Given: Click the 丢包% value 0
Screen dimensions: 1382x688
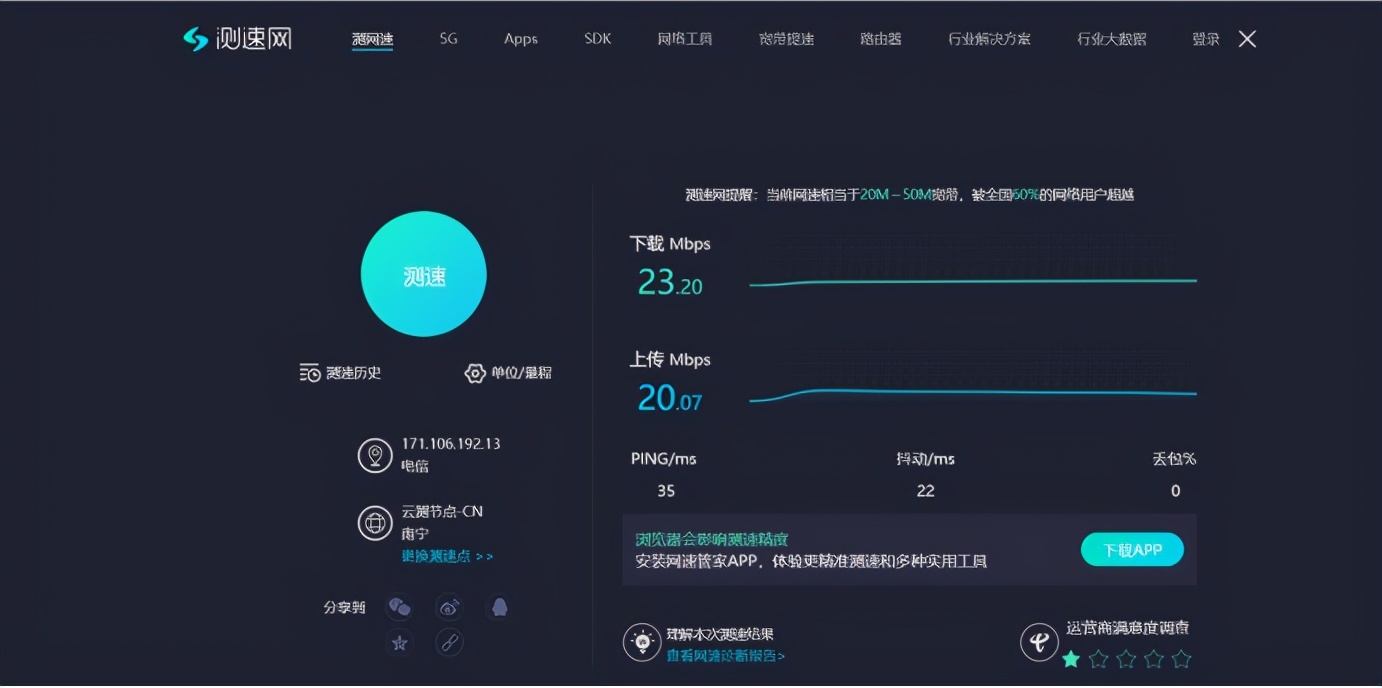Looking at the screenshot, I should click(1176, 491).
